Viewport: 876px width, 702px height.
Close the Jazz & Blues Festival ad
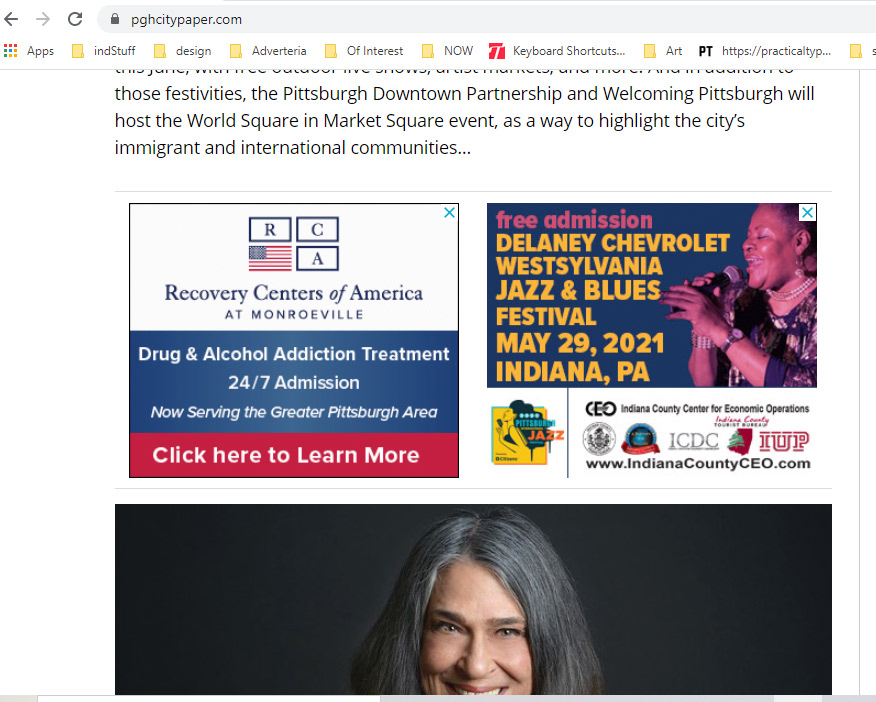pos(807,213)
